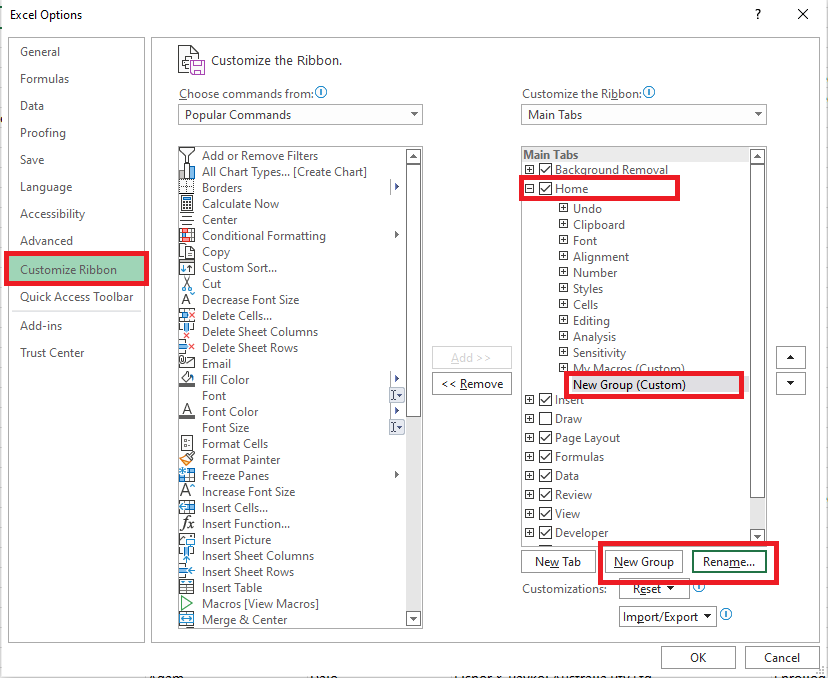The height and width of the screenshot is (678, 828).
Task: Expand the Font group node
Action: tap(563, 240)
